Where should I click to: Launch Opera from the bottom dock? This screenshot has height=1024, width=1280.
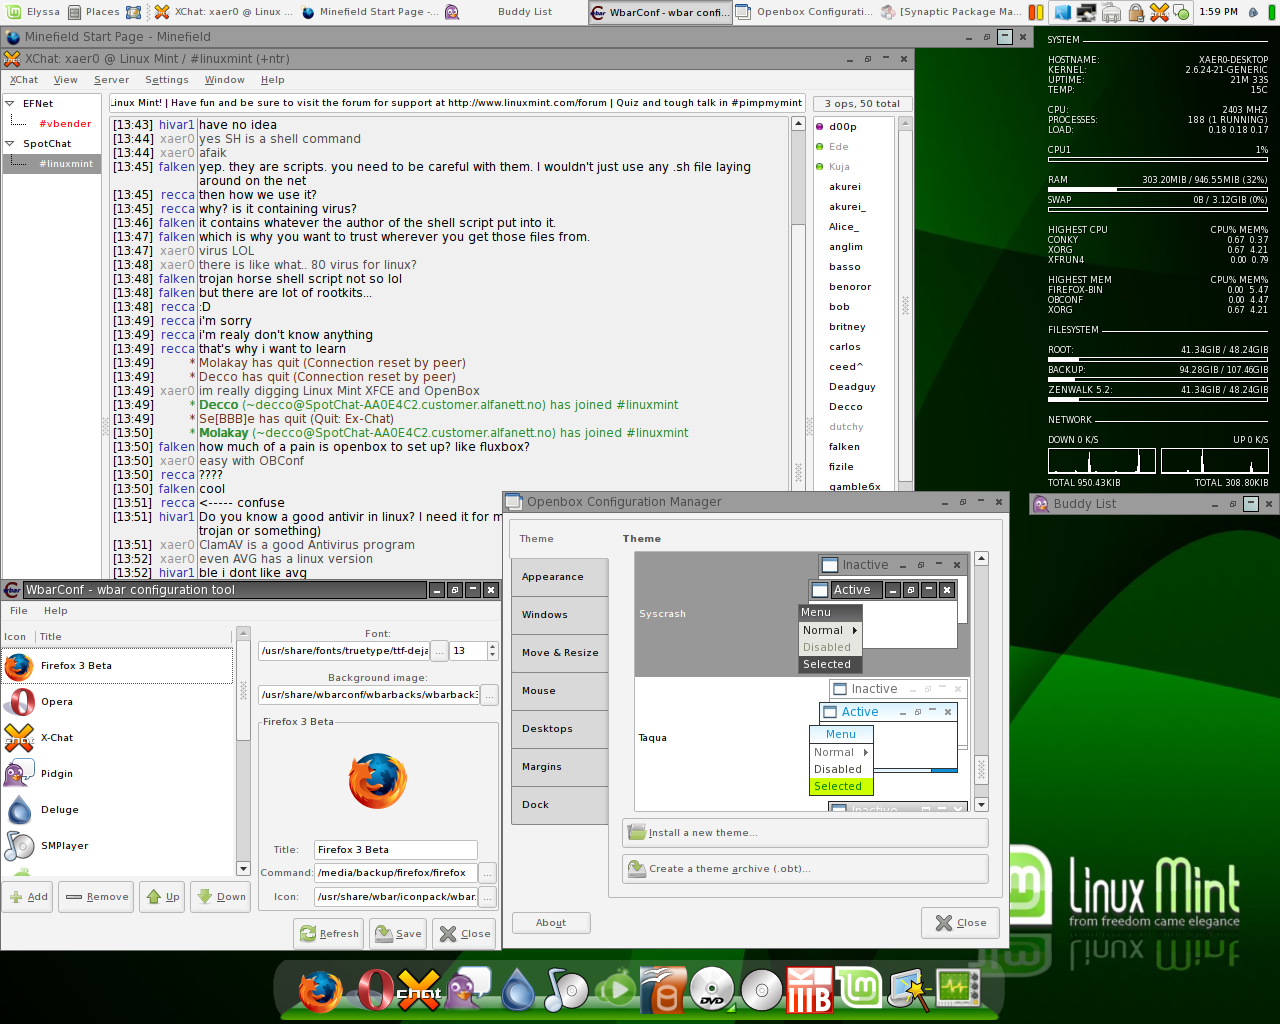pos(374,990)
